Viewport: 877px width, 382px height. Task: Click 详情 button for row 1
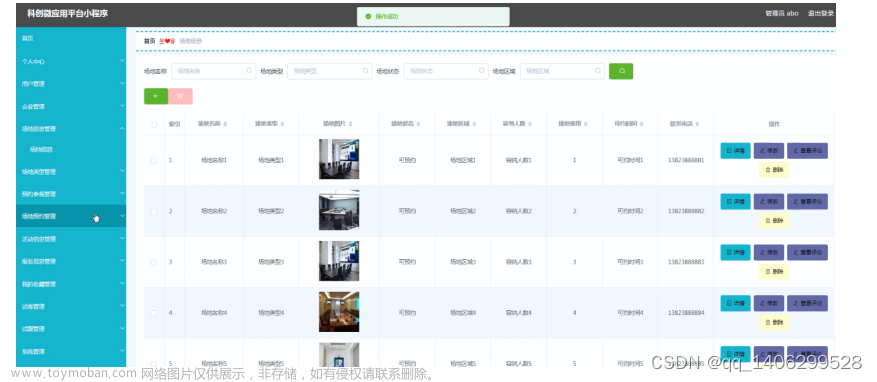[x=735, y=151]
